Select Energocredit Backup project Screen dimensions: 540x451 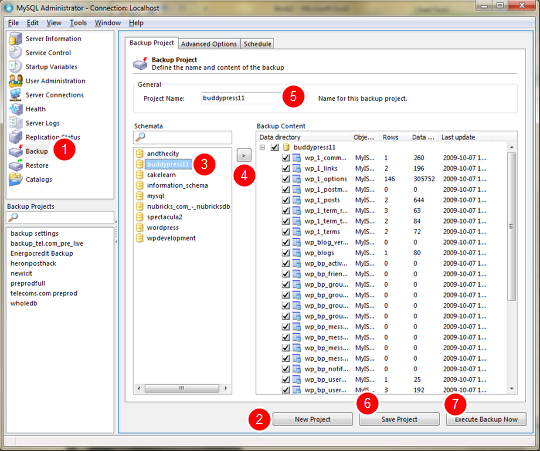point(42,254)
